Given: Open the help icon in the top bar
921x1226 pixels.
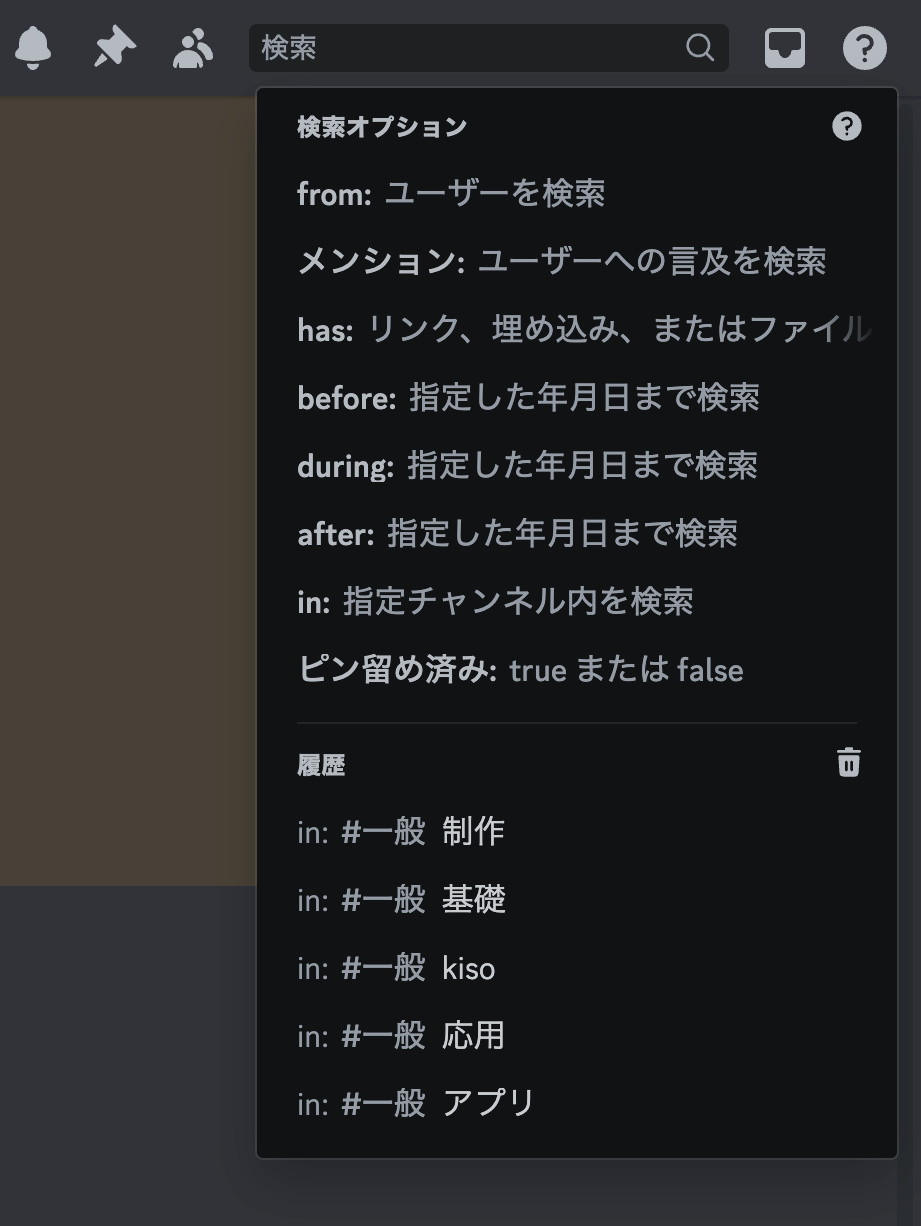Looking at the screenshot, I should [x=864, y=47].
